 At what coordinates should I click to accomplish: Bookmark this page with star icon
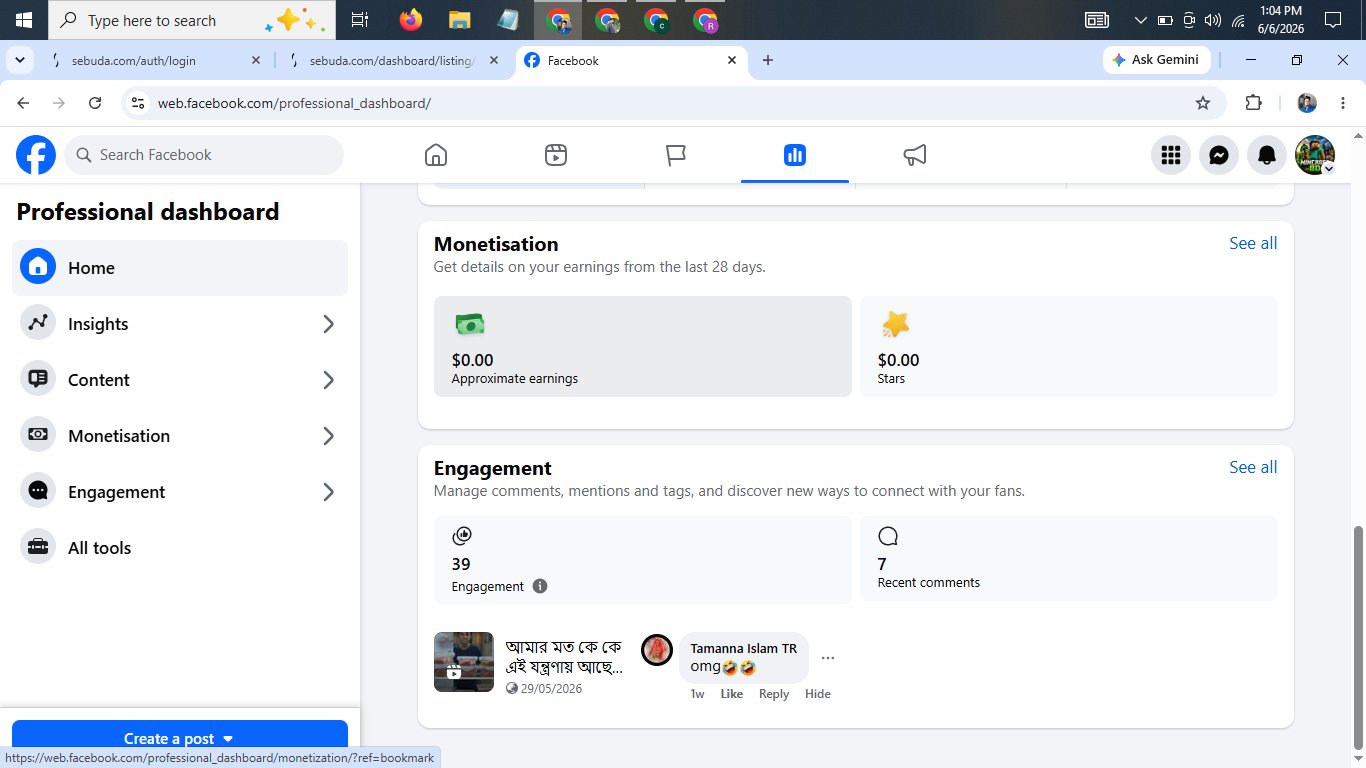click(x=1203, y=103)
